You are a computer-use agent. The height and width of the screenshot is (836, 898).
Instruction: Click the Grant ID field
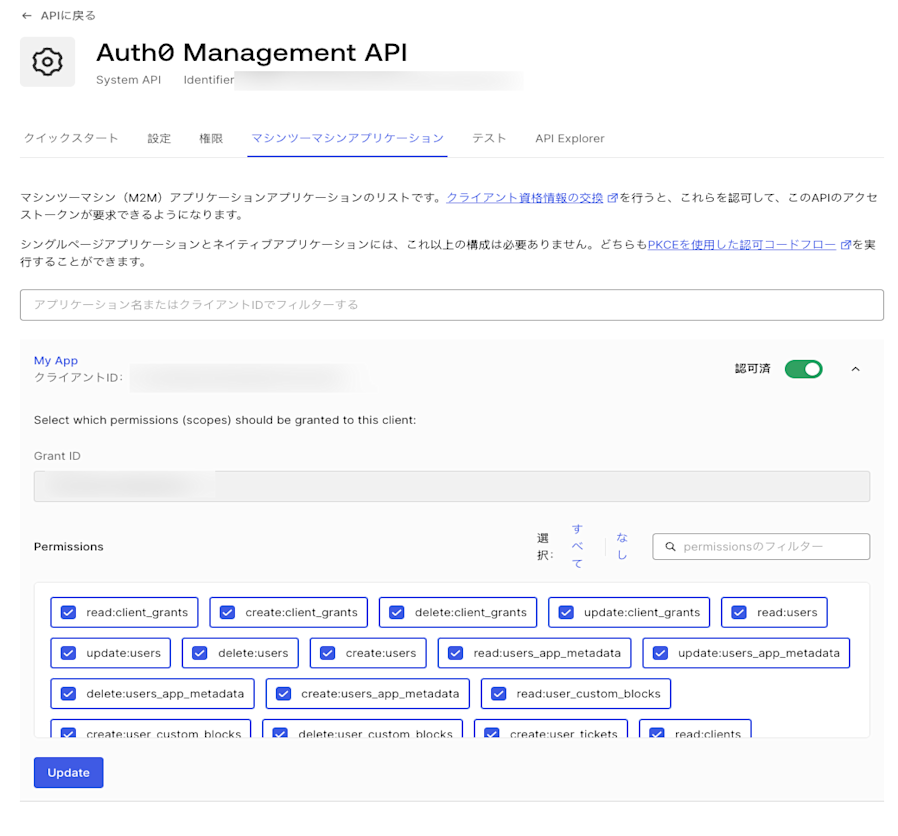[x=452, y=487]
